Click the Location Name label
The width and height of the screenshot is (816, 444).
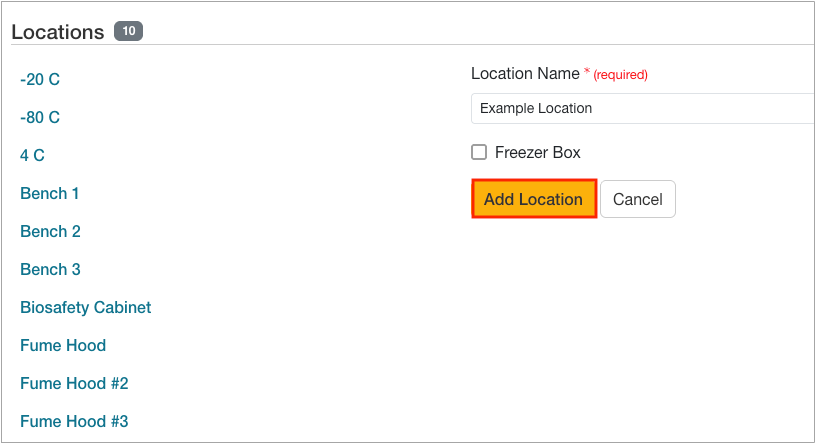(x=525, y=74)
